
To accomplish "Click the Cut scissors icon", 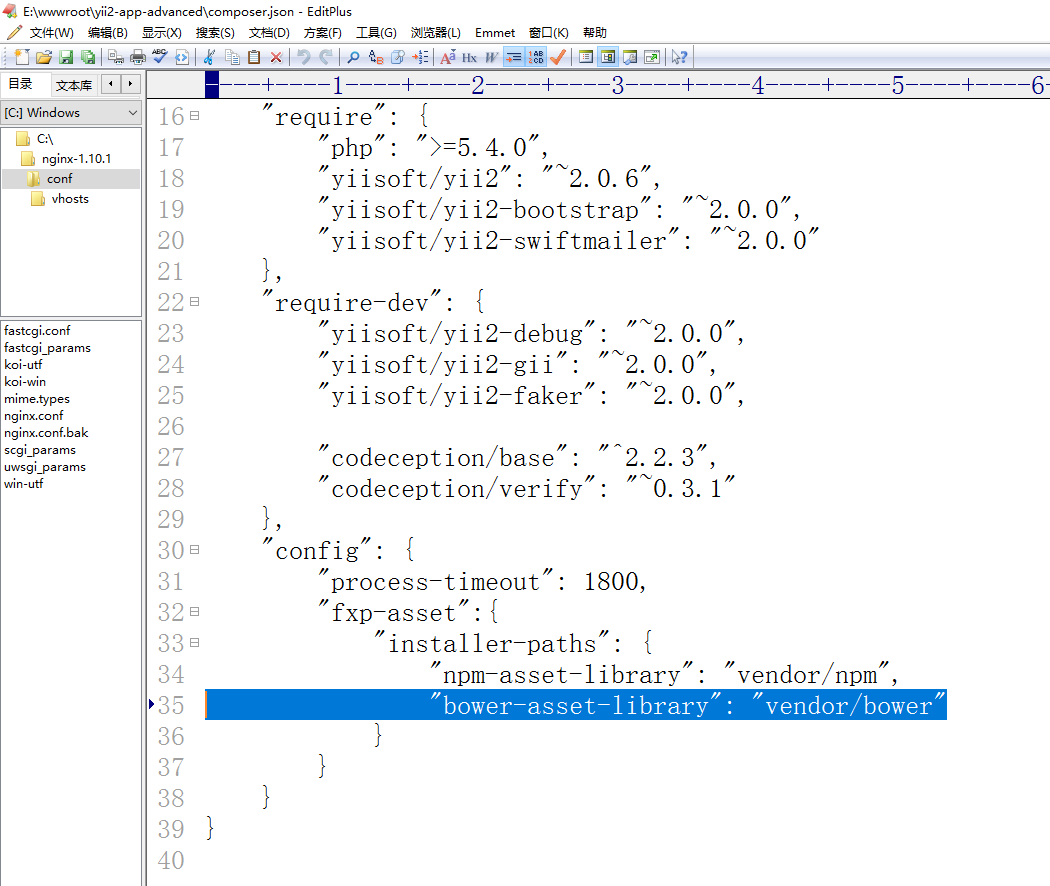I will (211, 57).
